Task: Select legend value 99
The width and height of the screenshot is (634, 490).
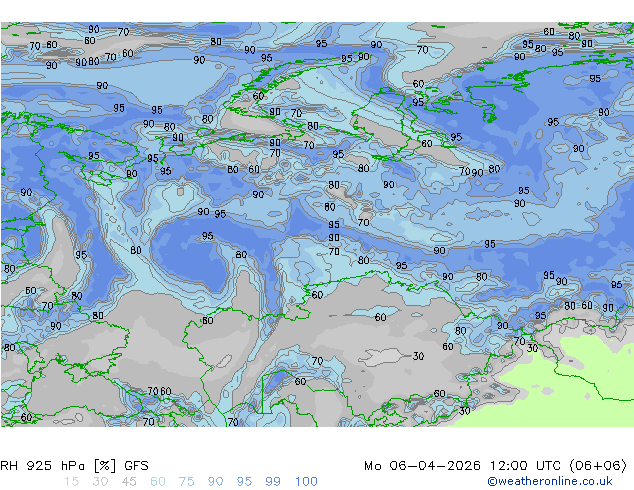Action: point(273,482)
